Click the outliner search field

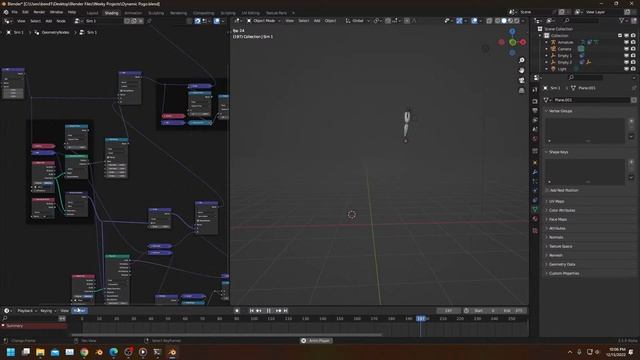coord(582,20)
